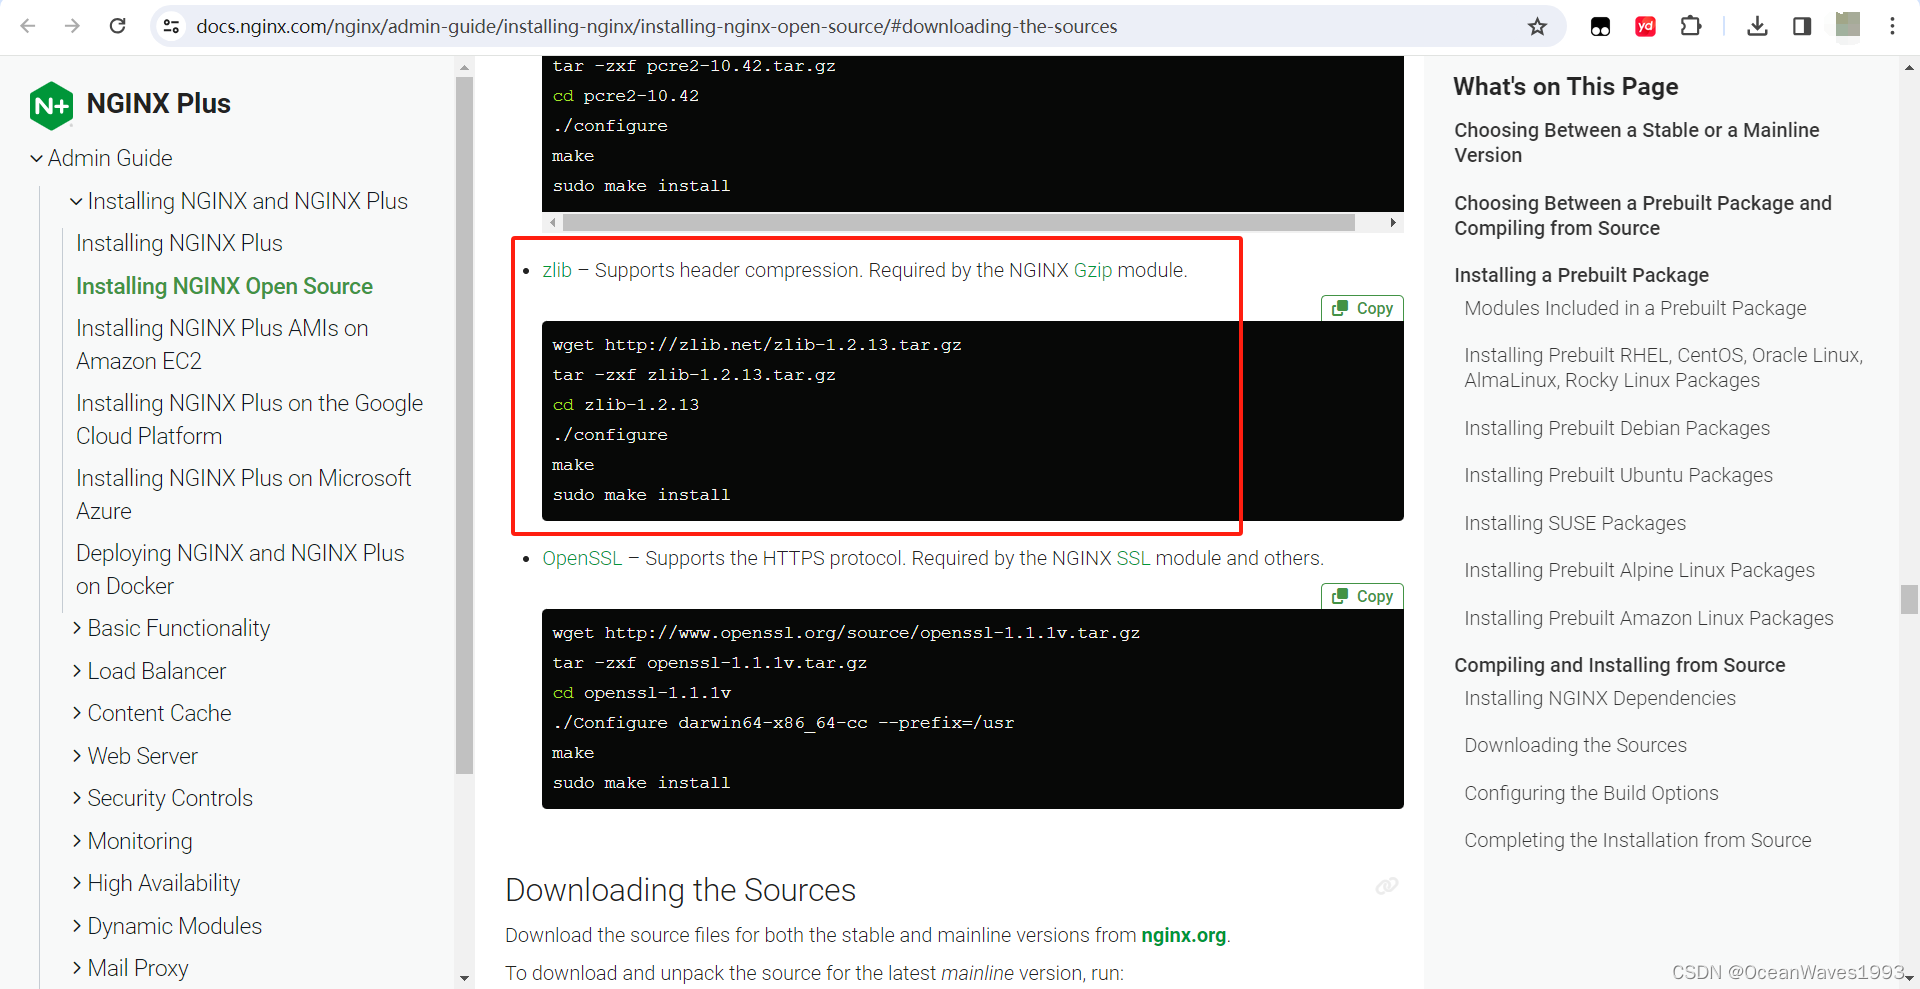Go forward with the browser forward arrow

point(72,26)
